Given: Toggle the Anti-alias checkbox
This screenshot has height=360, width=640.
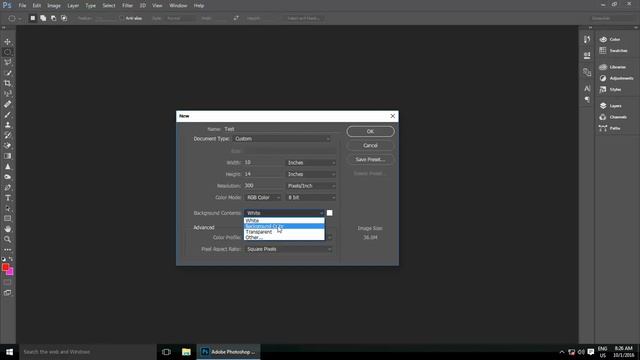Looking at the screenshot, I should click(122, 18).
